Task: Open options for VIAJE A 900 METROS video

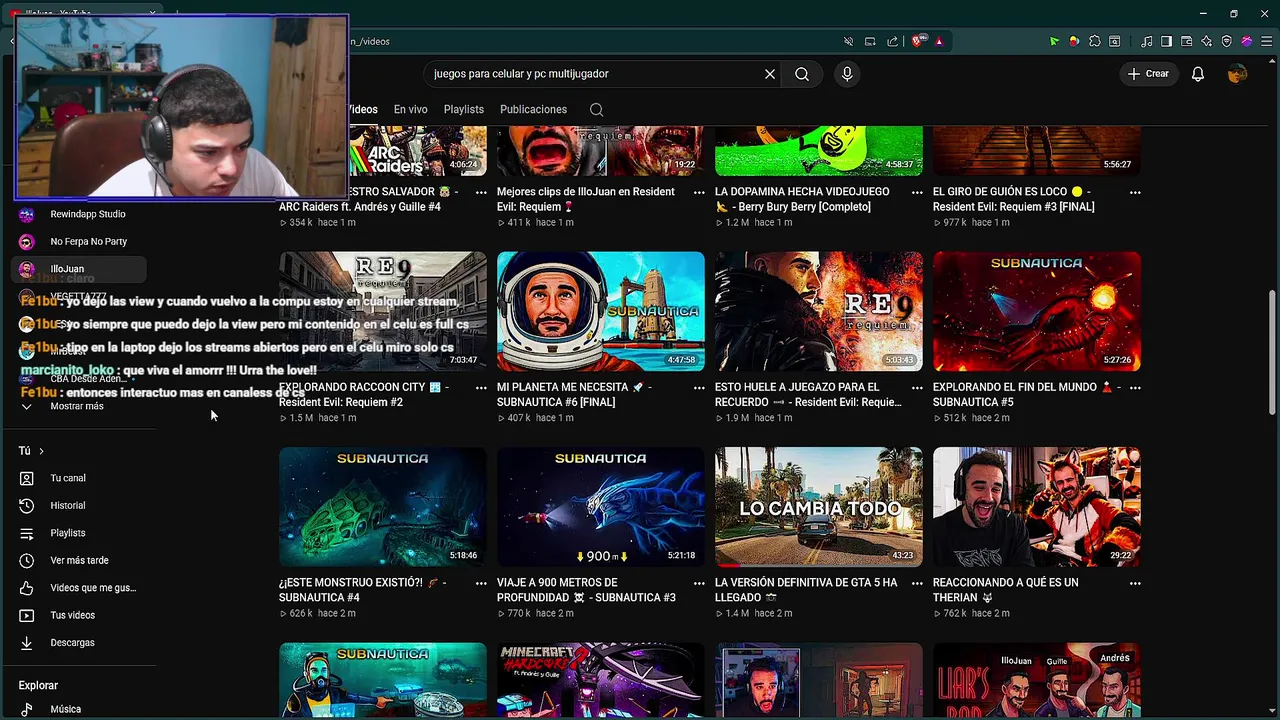Action: pyautogui.click(x=699, y=583)
